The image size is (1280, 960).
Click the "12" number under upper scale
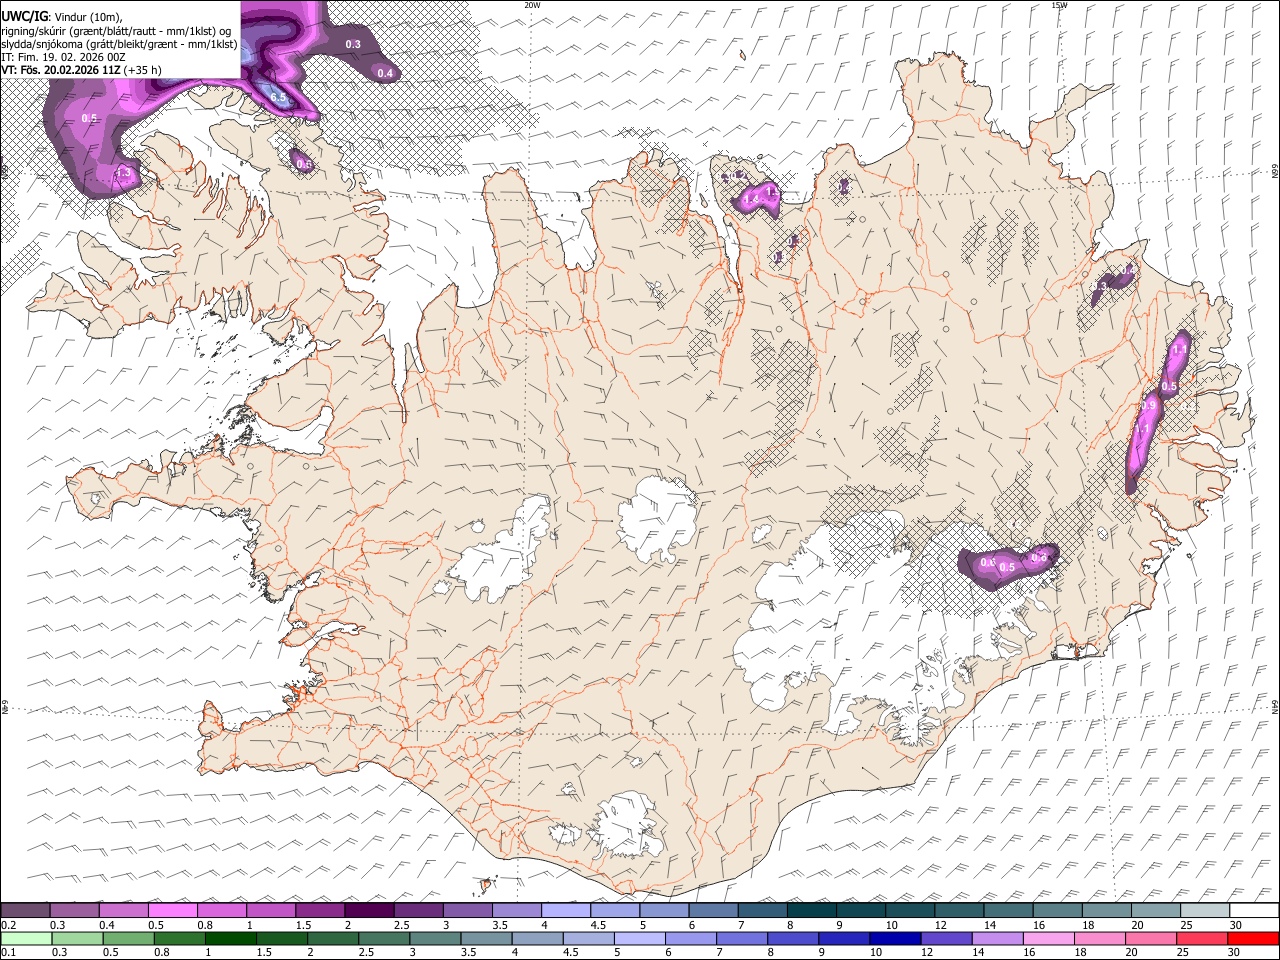click(x=942, y=925)
